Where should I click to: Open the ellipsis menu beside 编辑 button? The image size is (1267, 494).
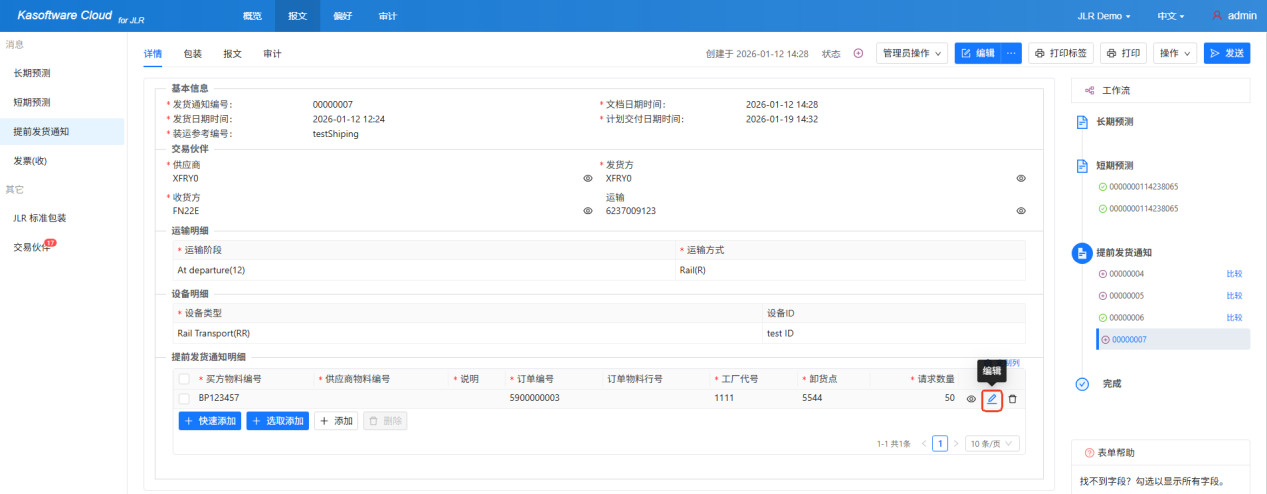pos(1011,54)
